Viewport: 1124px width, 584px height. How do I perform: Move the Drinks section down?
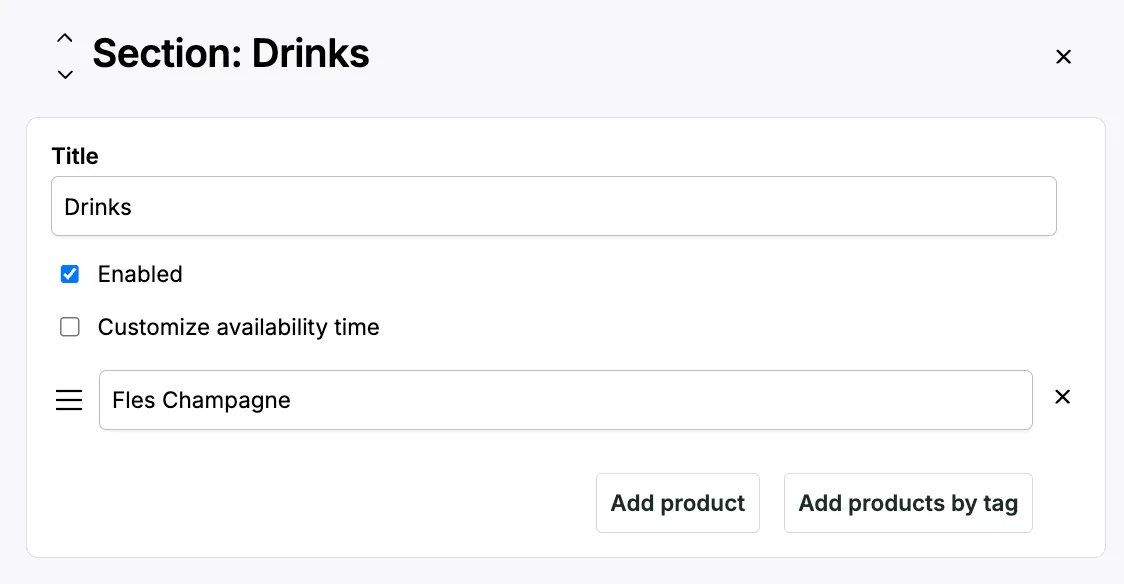(65, 74)
